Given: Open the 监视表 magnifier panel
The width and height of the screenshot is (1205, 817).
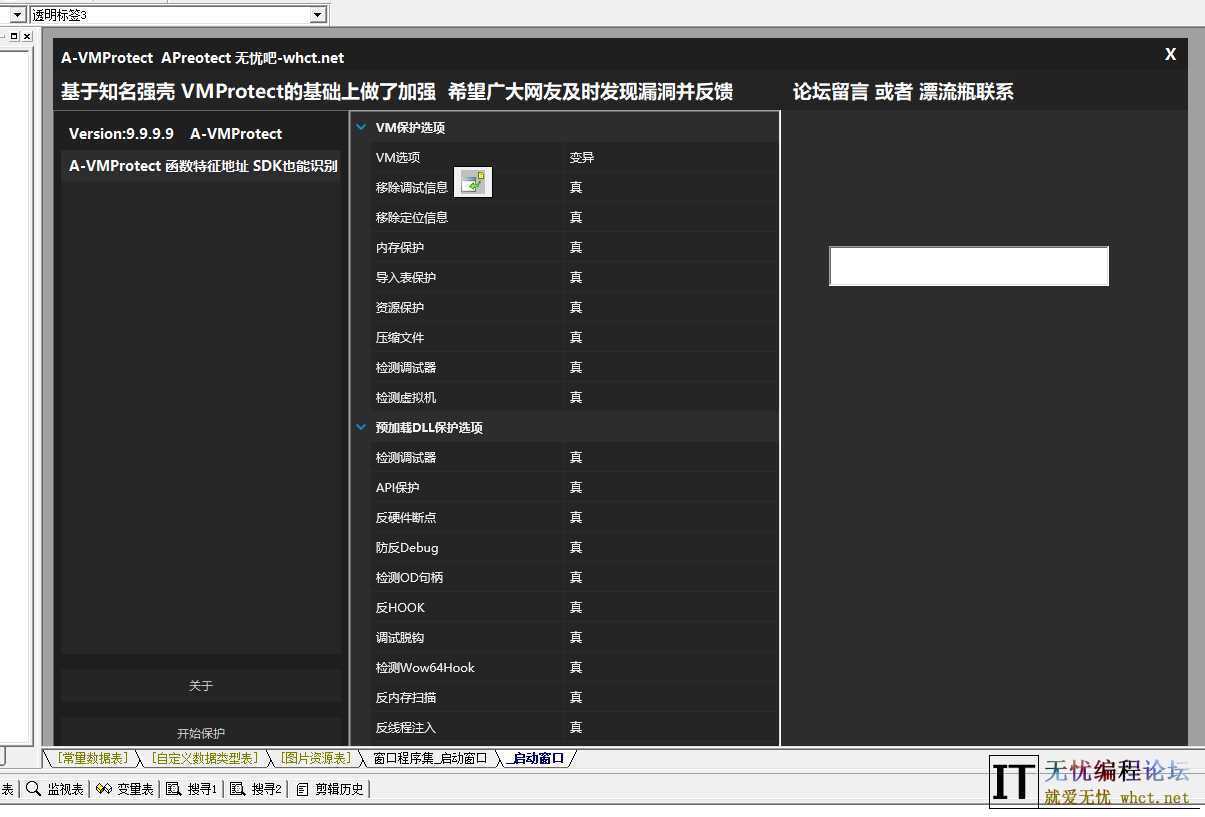Looking at the screenshot, I should click(56, 789).
